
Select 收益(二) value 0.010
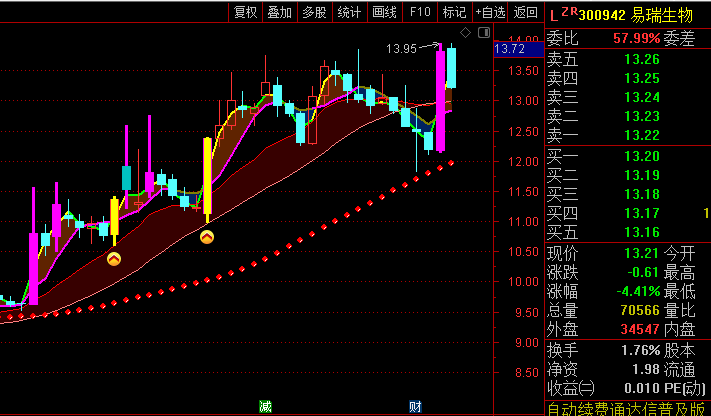642,388
